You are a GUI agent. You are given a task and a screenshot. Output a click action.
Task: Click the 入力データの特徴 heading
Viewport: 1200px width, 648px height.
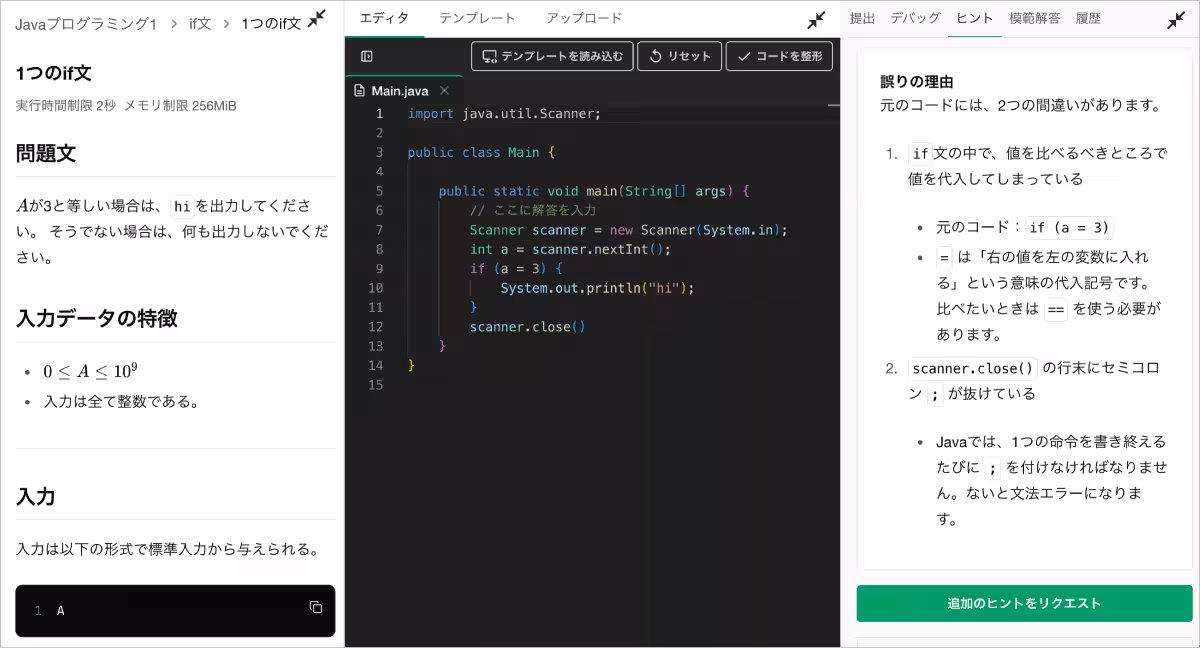pos(96,318)
